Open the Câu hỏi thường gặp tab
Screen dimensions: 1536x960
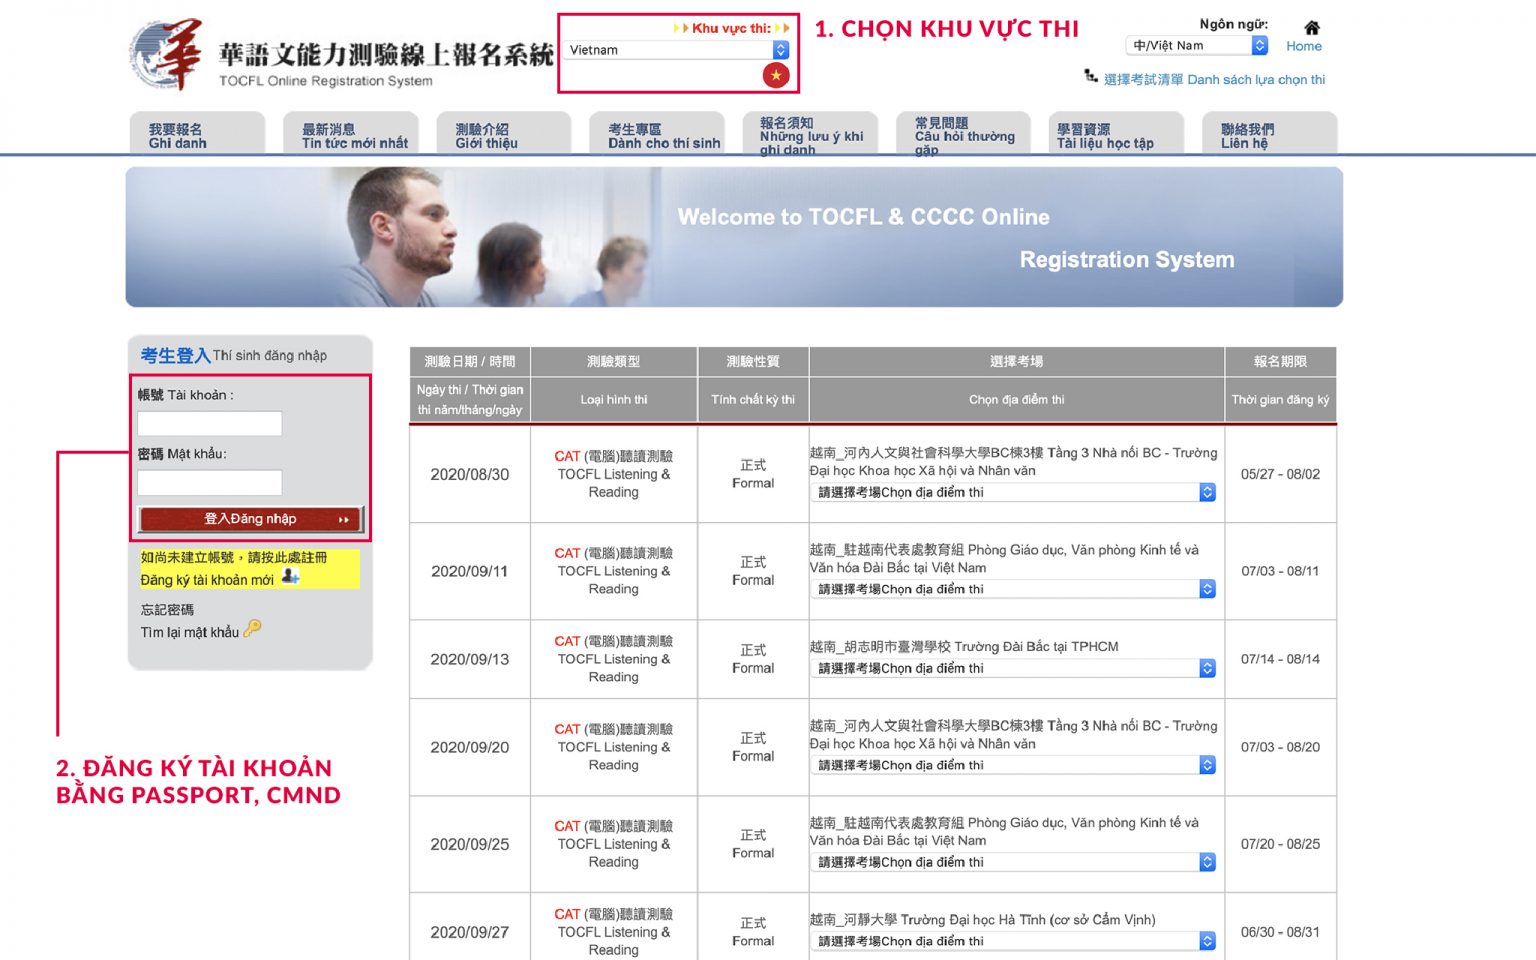tap(964, 134)
